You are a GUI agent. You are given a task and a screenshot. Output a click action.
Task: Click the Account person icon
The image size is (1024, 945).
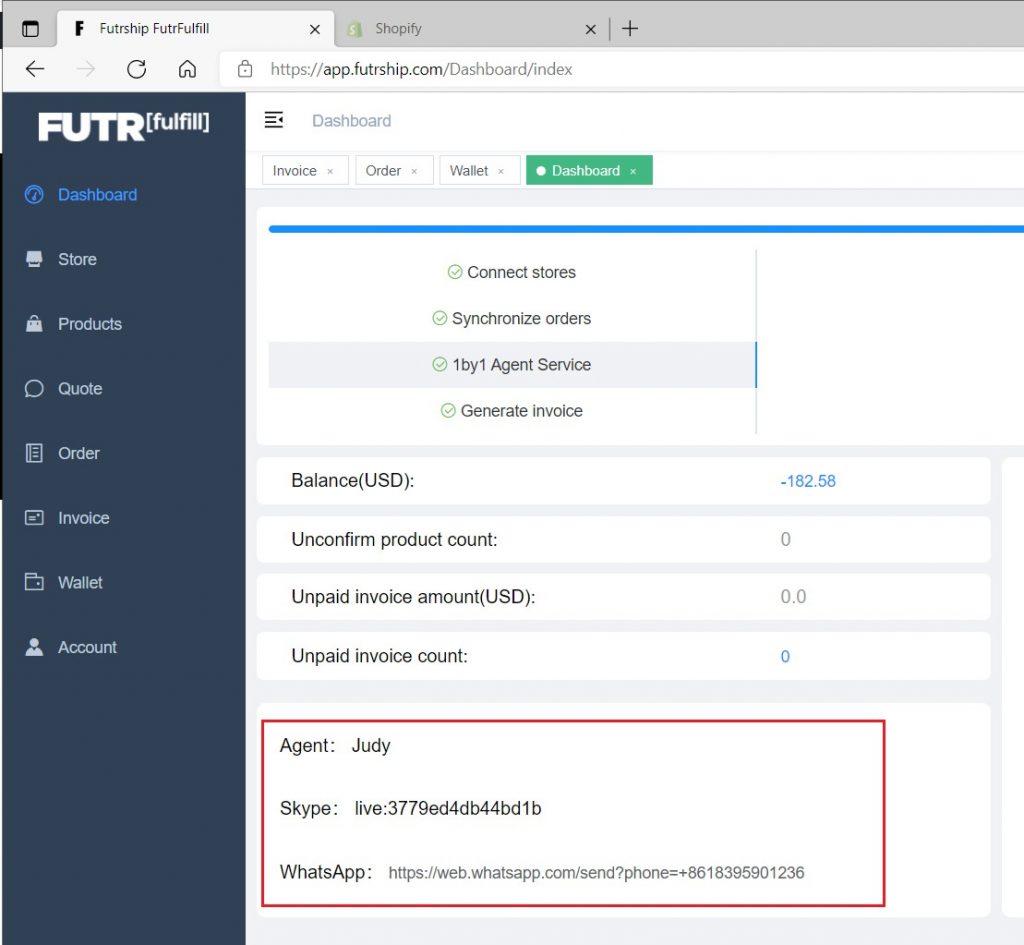pos(34,647)
